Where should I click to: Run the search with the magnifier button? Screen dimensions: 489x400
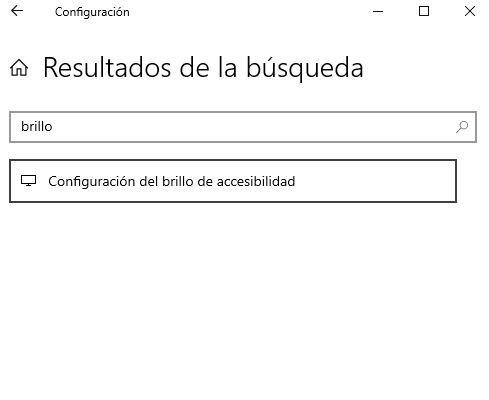462,127
